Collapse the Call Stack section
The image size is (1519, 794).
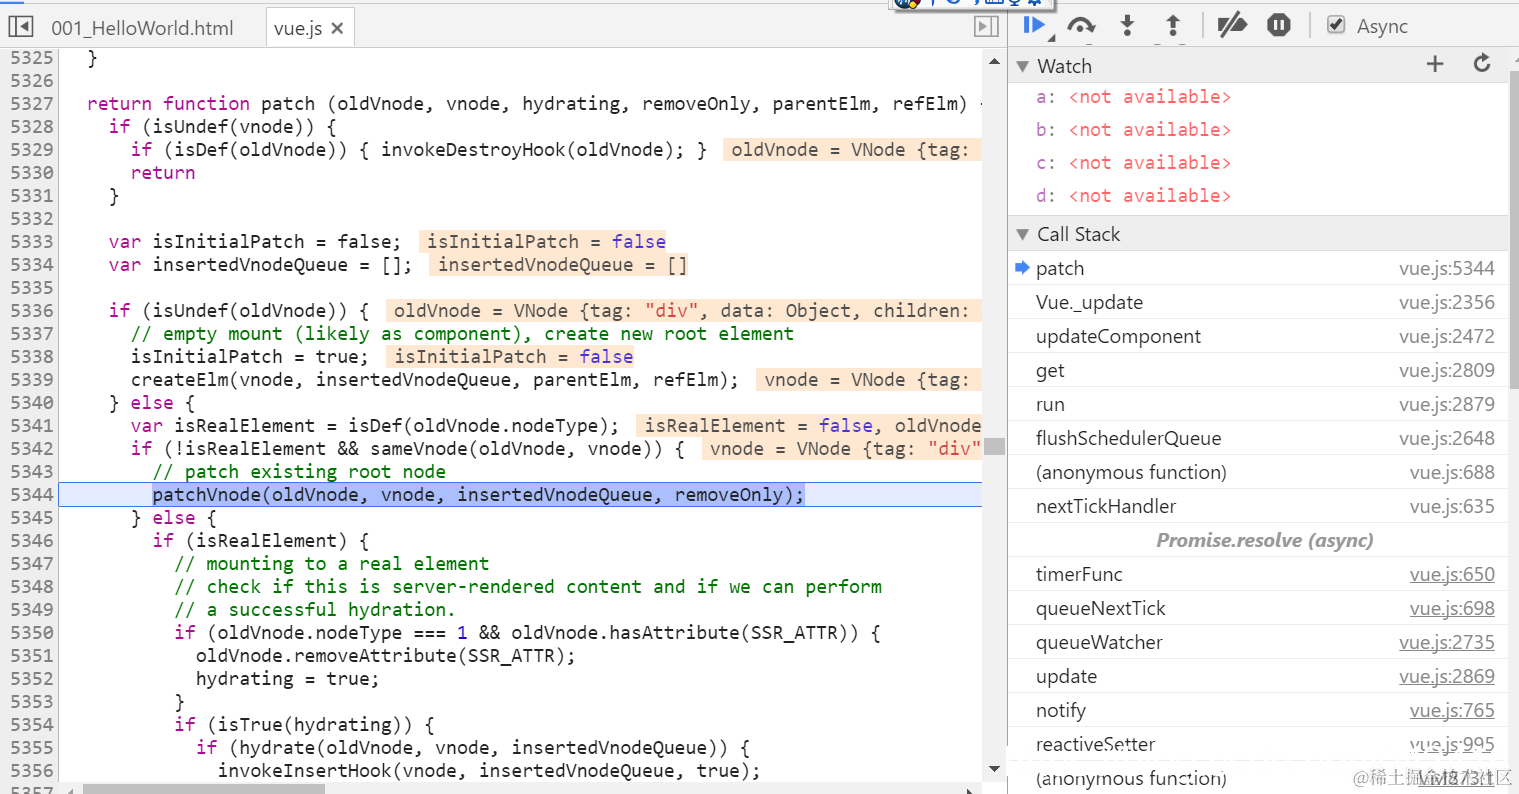tap(1022, 234)
